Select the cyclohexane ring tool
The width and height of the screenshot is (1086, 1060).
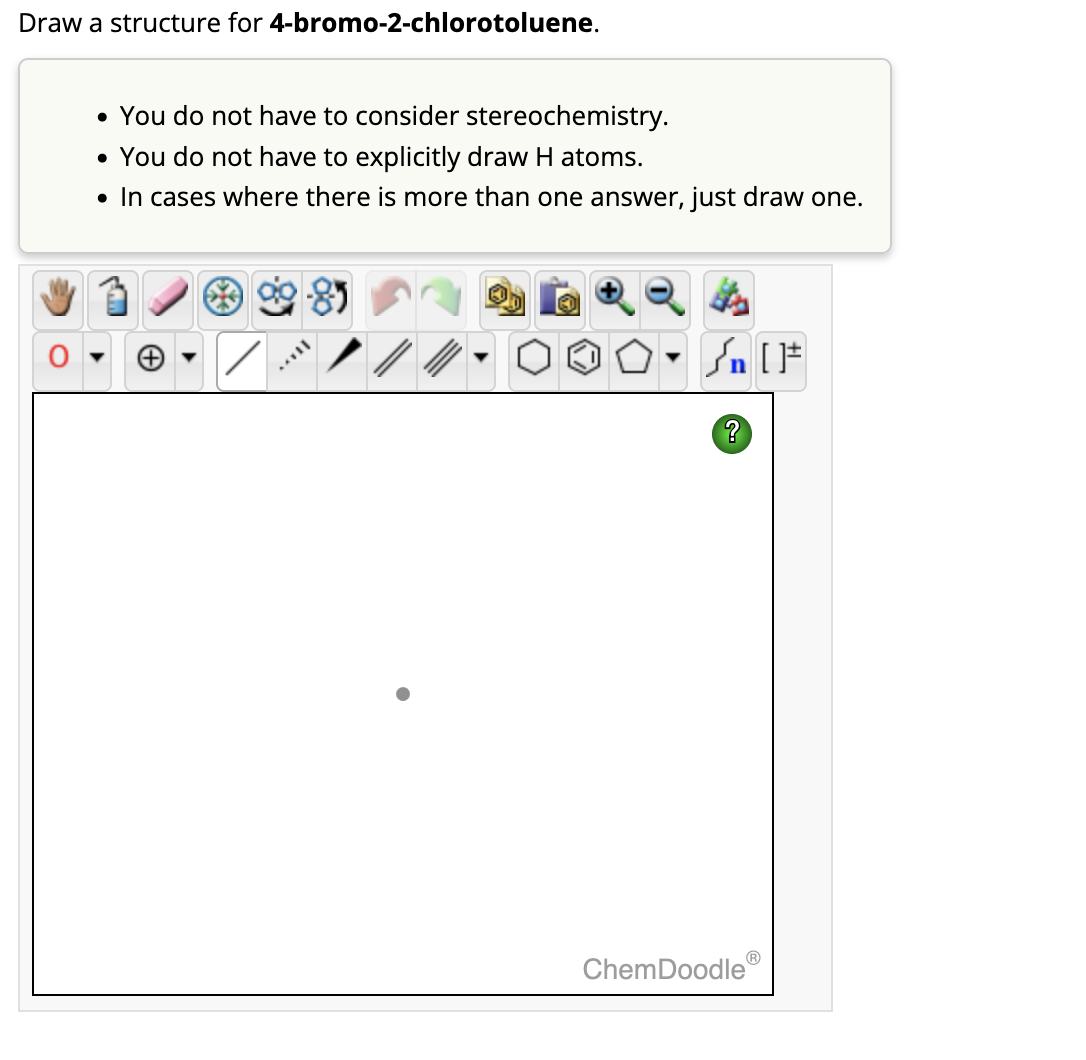[533, 361]
